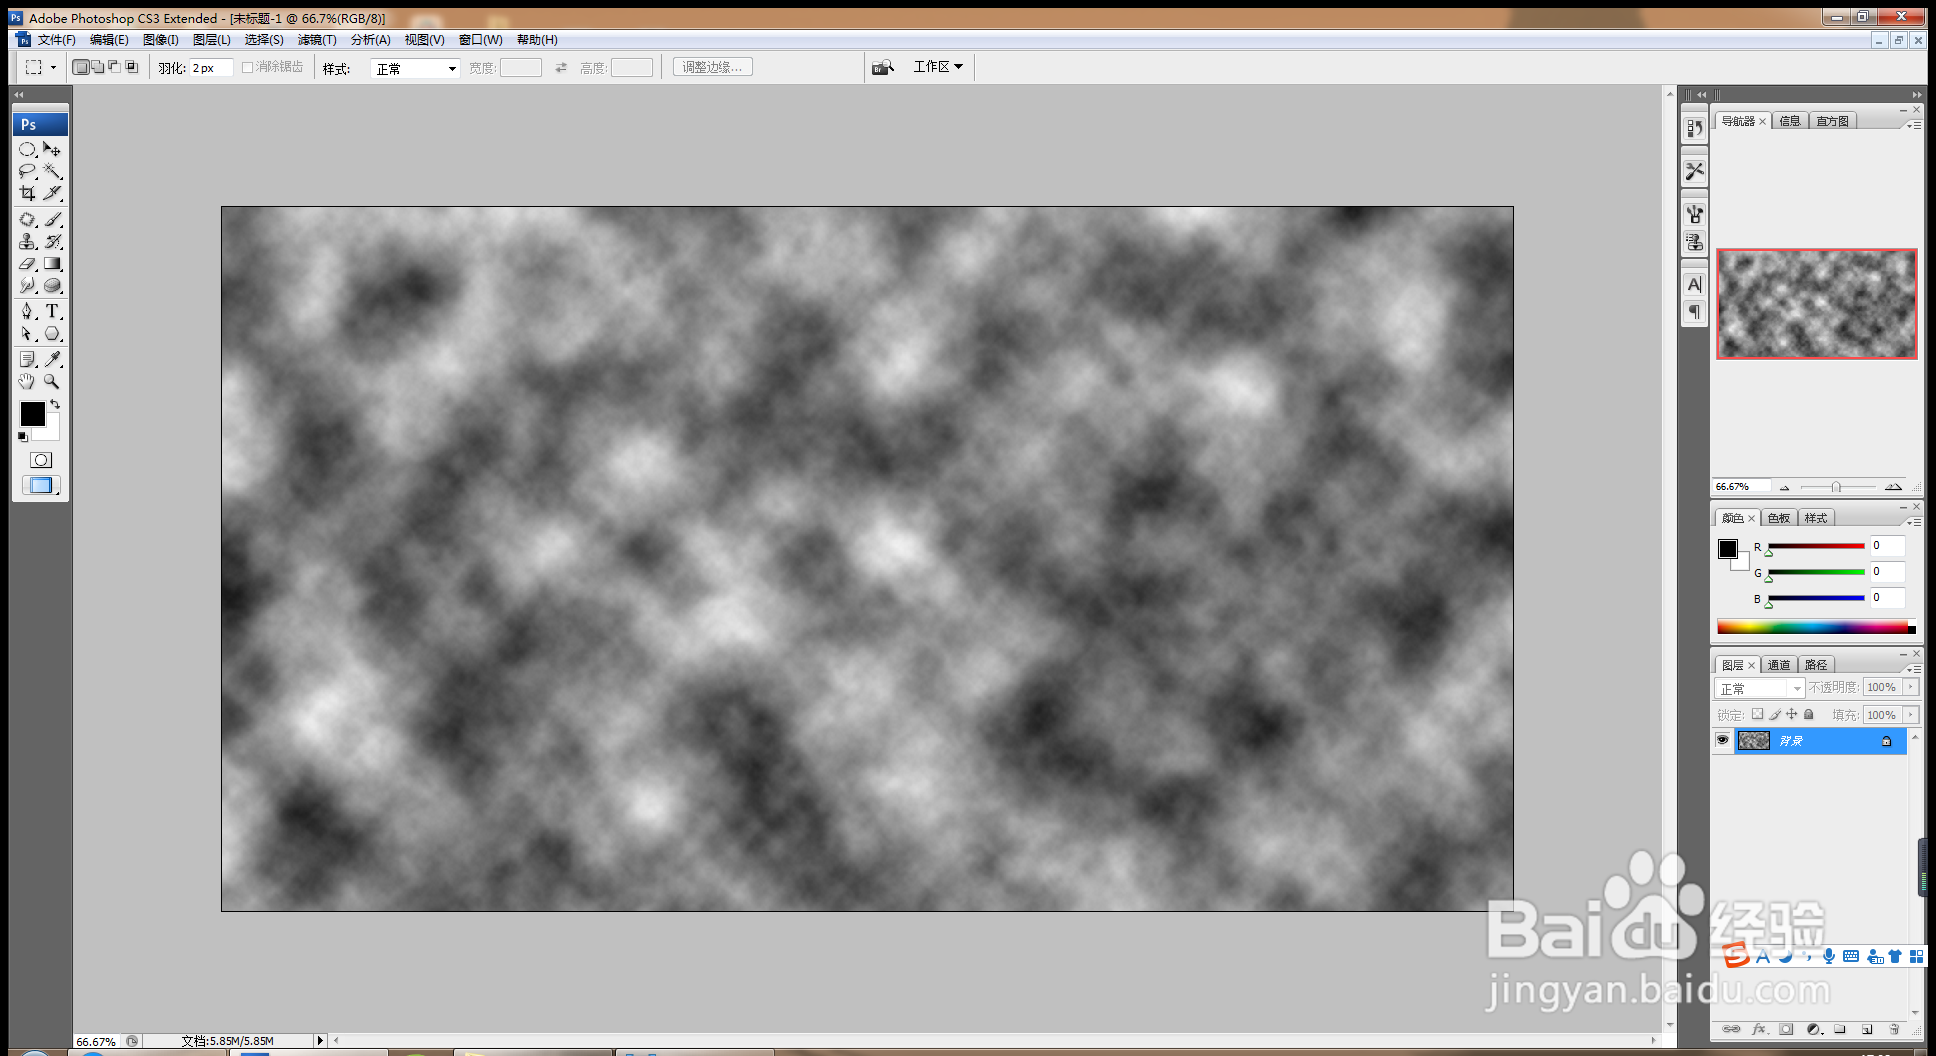Open the Clone Source panel icon
The image size is (1936, 1056).
(1694, 241)
